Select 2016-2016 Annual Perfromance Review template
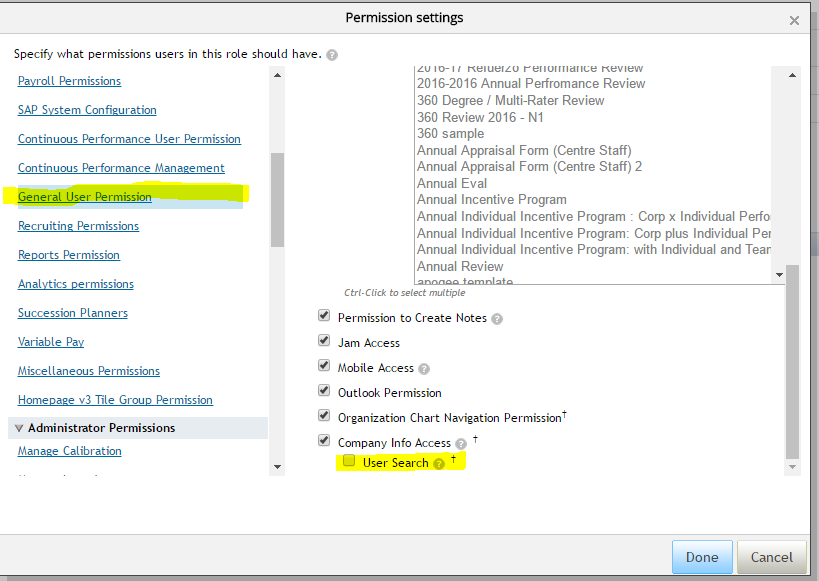Screen dimensions: 819x581 point(531,84)
